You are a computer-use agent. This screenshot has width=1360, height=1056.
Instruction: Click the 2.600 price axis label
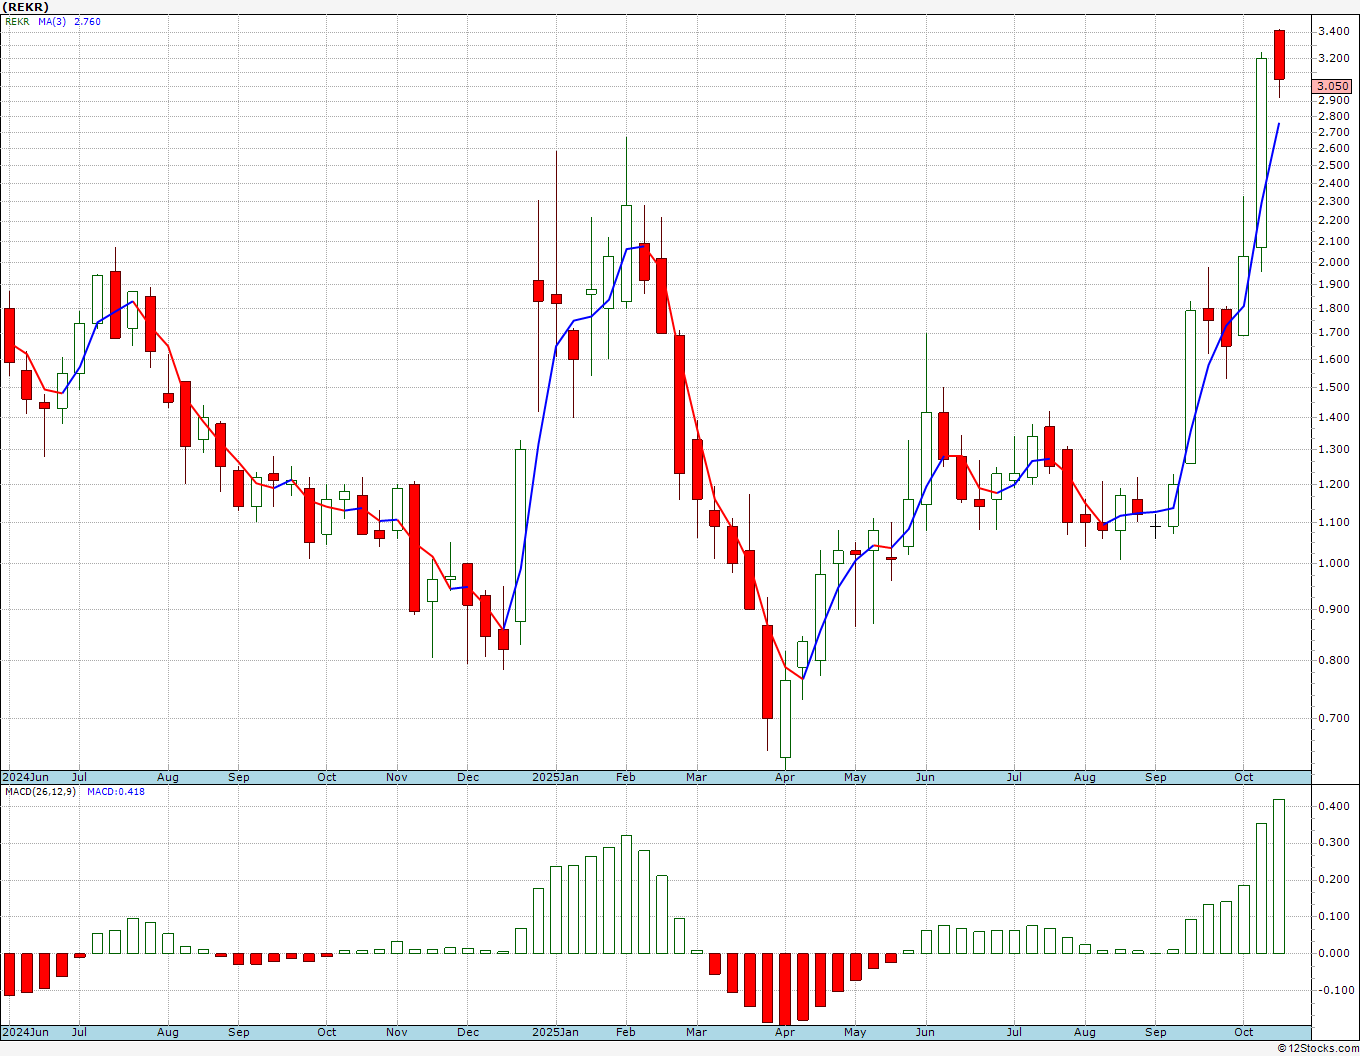[1334, 149]
